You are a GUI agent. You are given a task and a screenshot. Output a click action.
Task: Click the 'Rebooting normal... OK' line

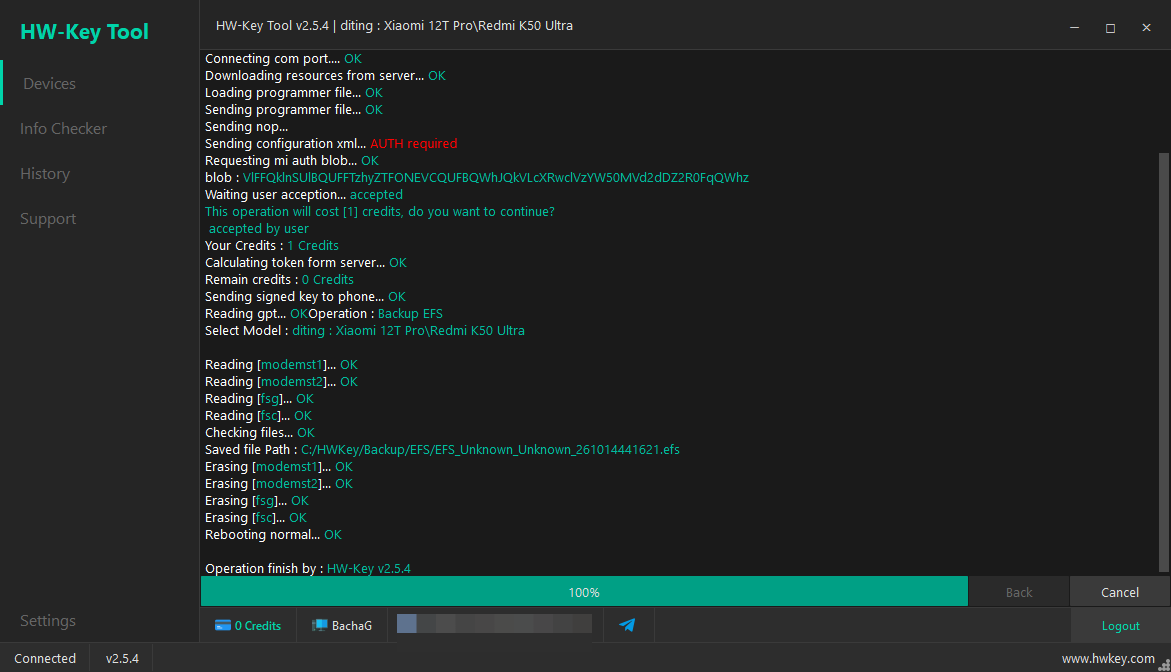pos(273,535)
